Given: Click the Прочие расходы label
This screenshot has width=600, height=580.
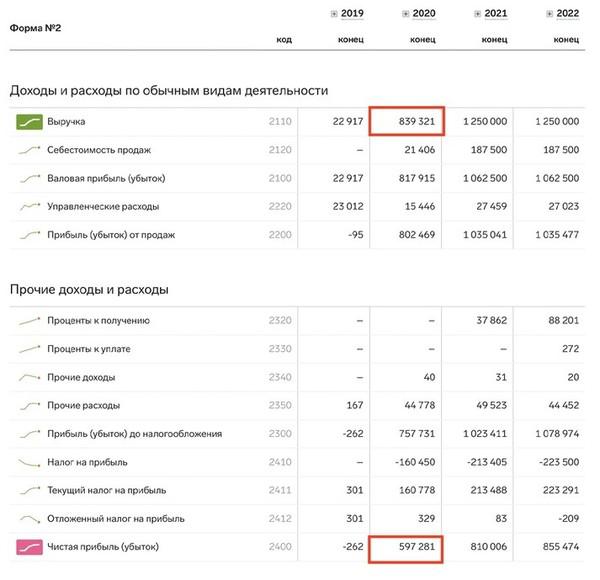Looking at the screenshot, I should [x=84, y=406].
